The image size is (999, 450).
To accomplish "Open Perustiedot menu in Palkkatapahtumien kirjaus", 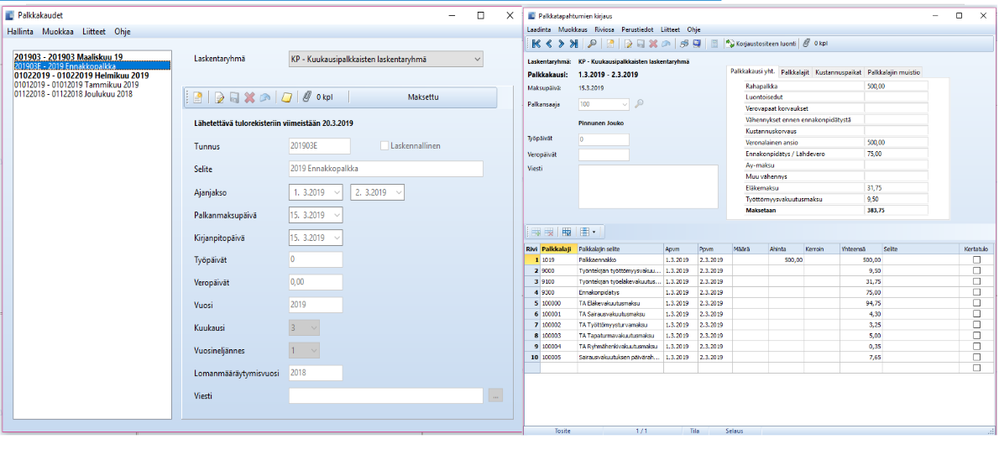I will pyautogui.click(x=639, y=29).
